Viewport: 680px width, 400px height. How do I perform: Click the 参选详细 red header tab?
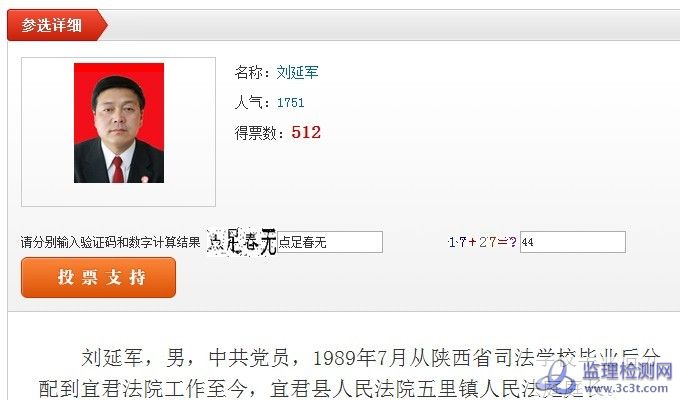pyautogui.click(x=56, y=25)
